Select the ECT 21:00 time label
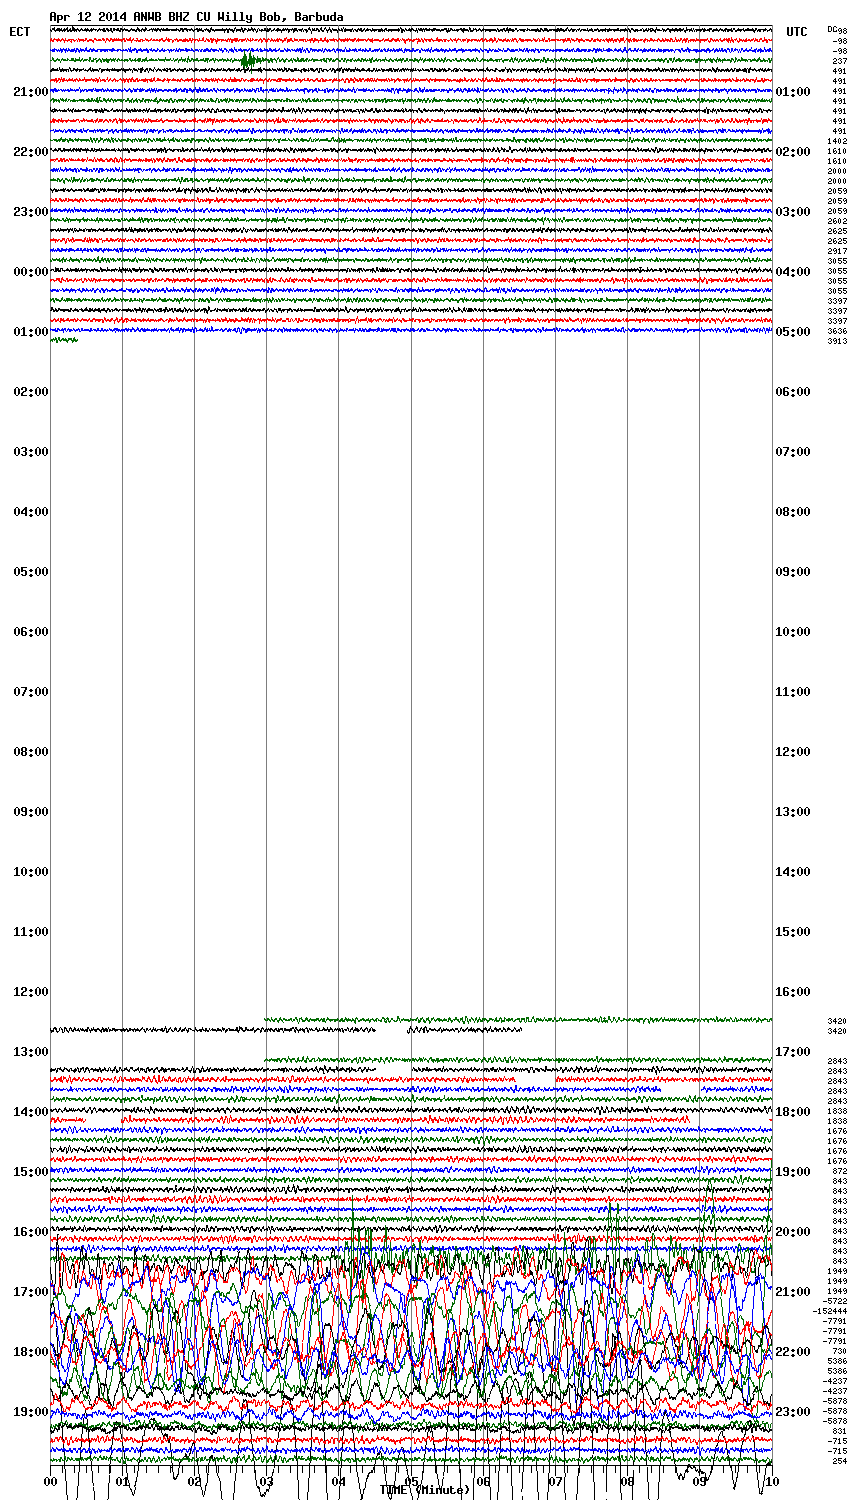Screen dimensions: 852x1500 coord(31,92)
